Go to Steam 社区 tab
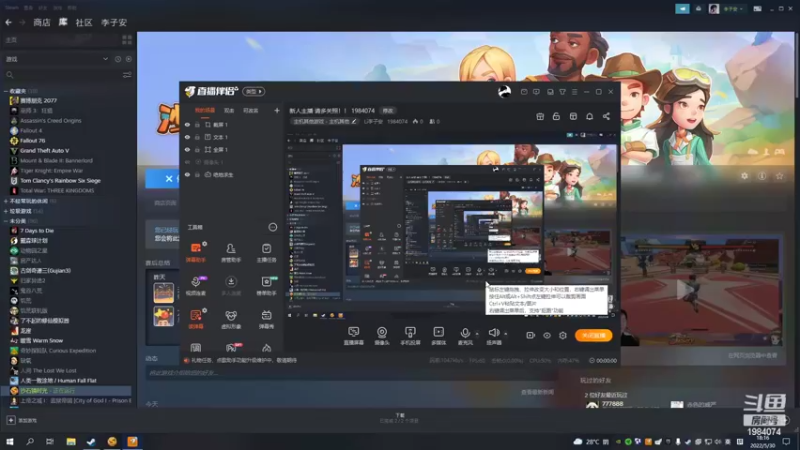 pyautogui.click(x=84, y=22)
